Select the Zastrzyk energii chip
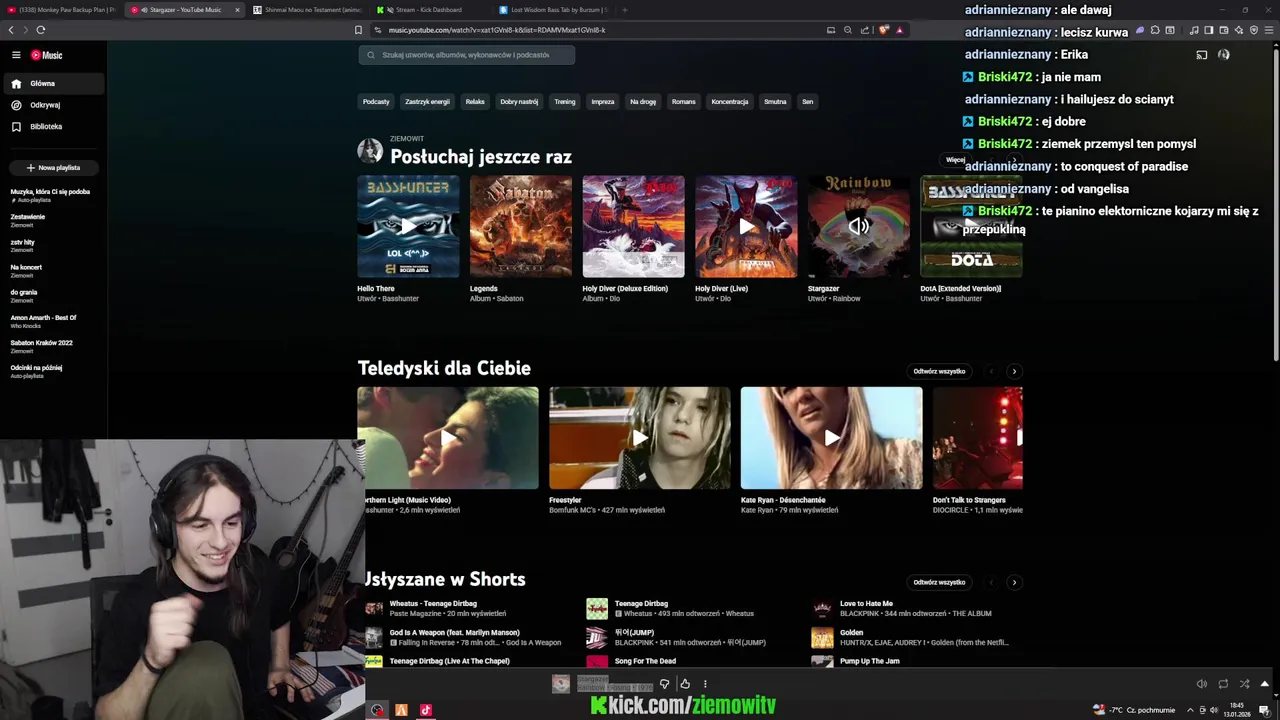Image resolution: width=1280 pixels, height=720 pixels. tap(427, 102)
